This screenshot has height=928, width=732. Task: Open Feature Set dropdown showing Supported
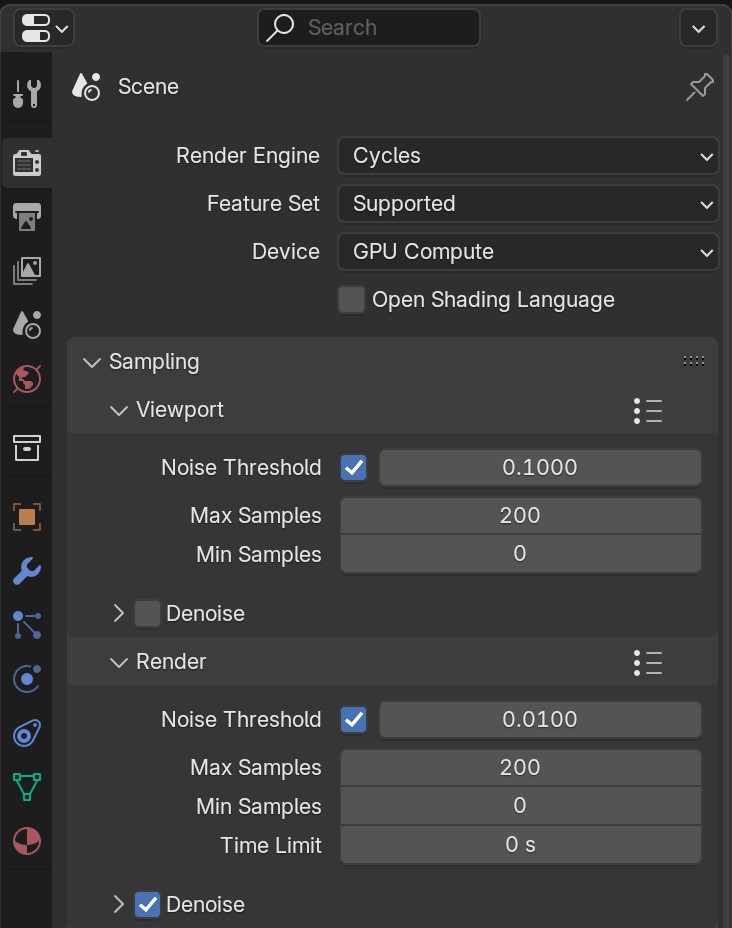coord(528,204)
